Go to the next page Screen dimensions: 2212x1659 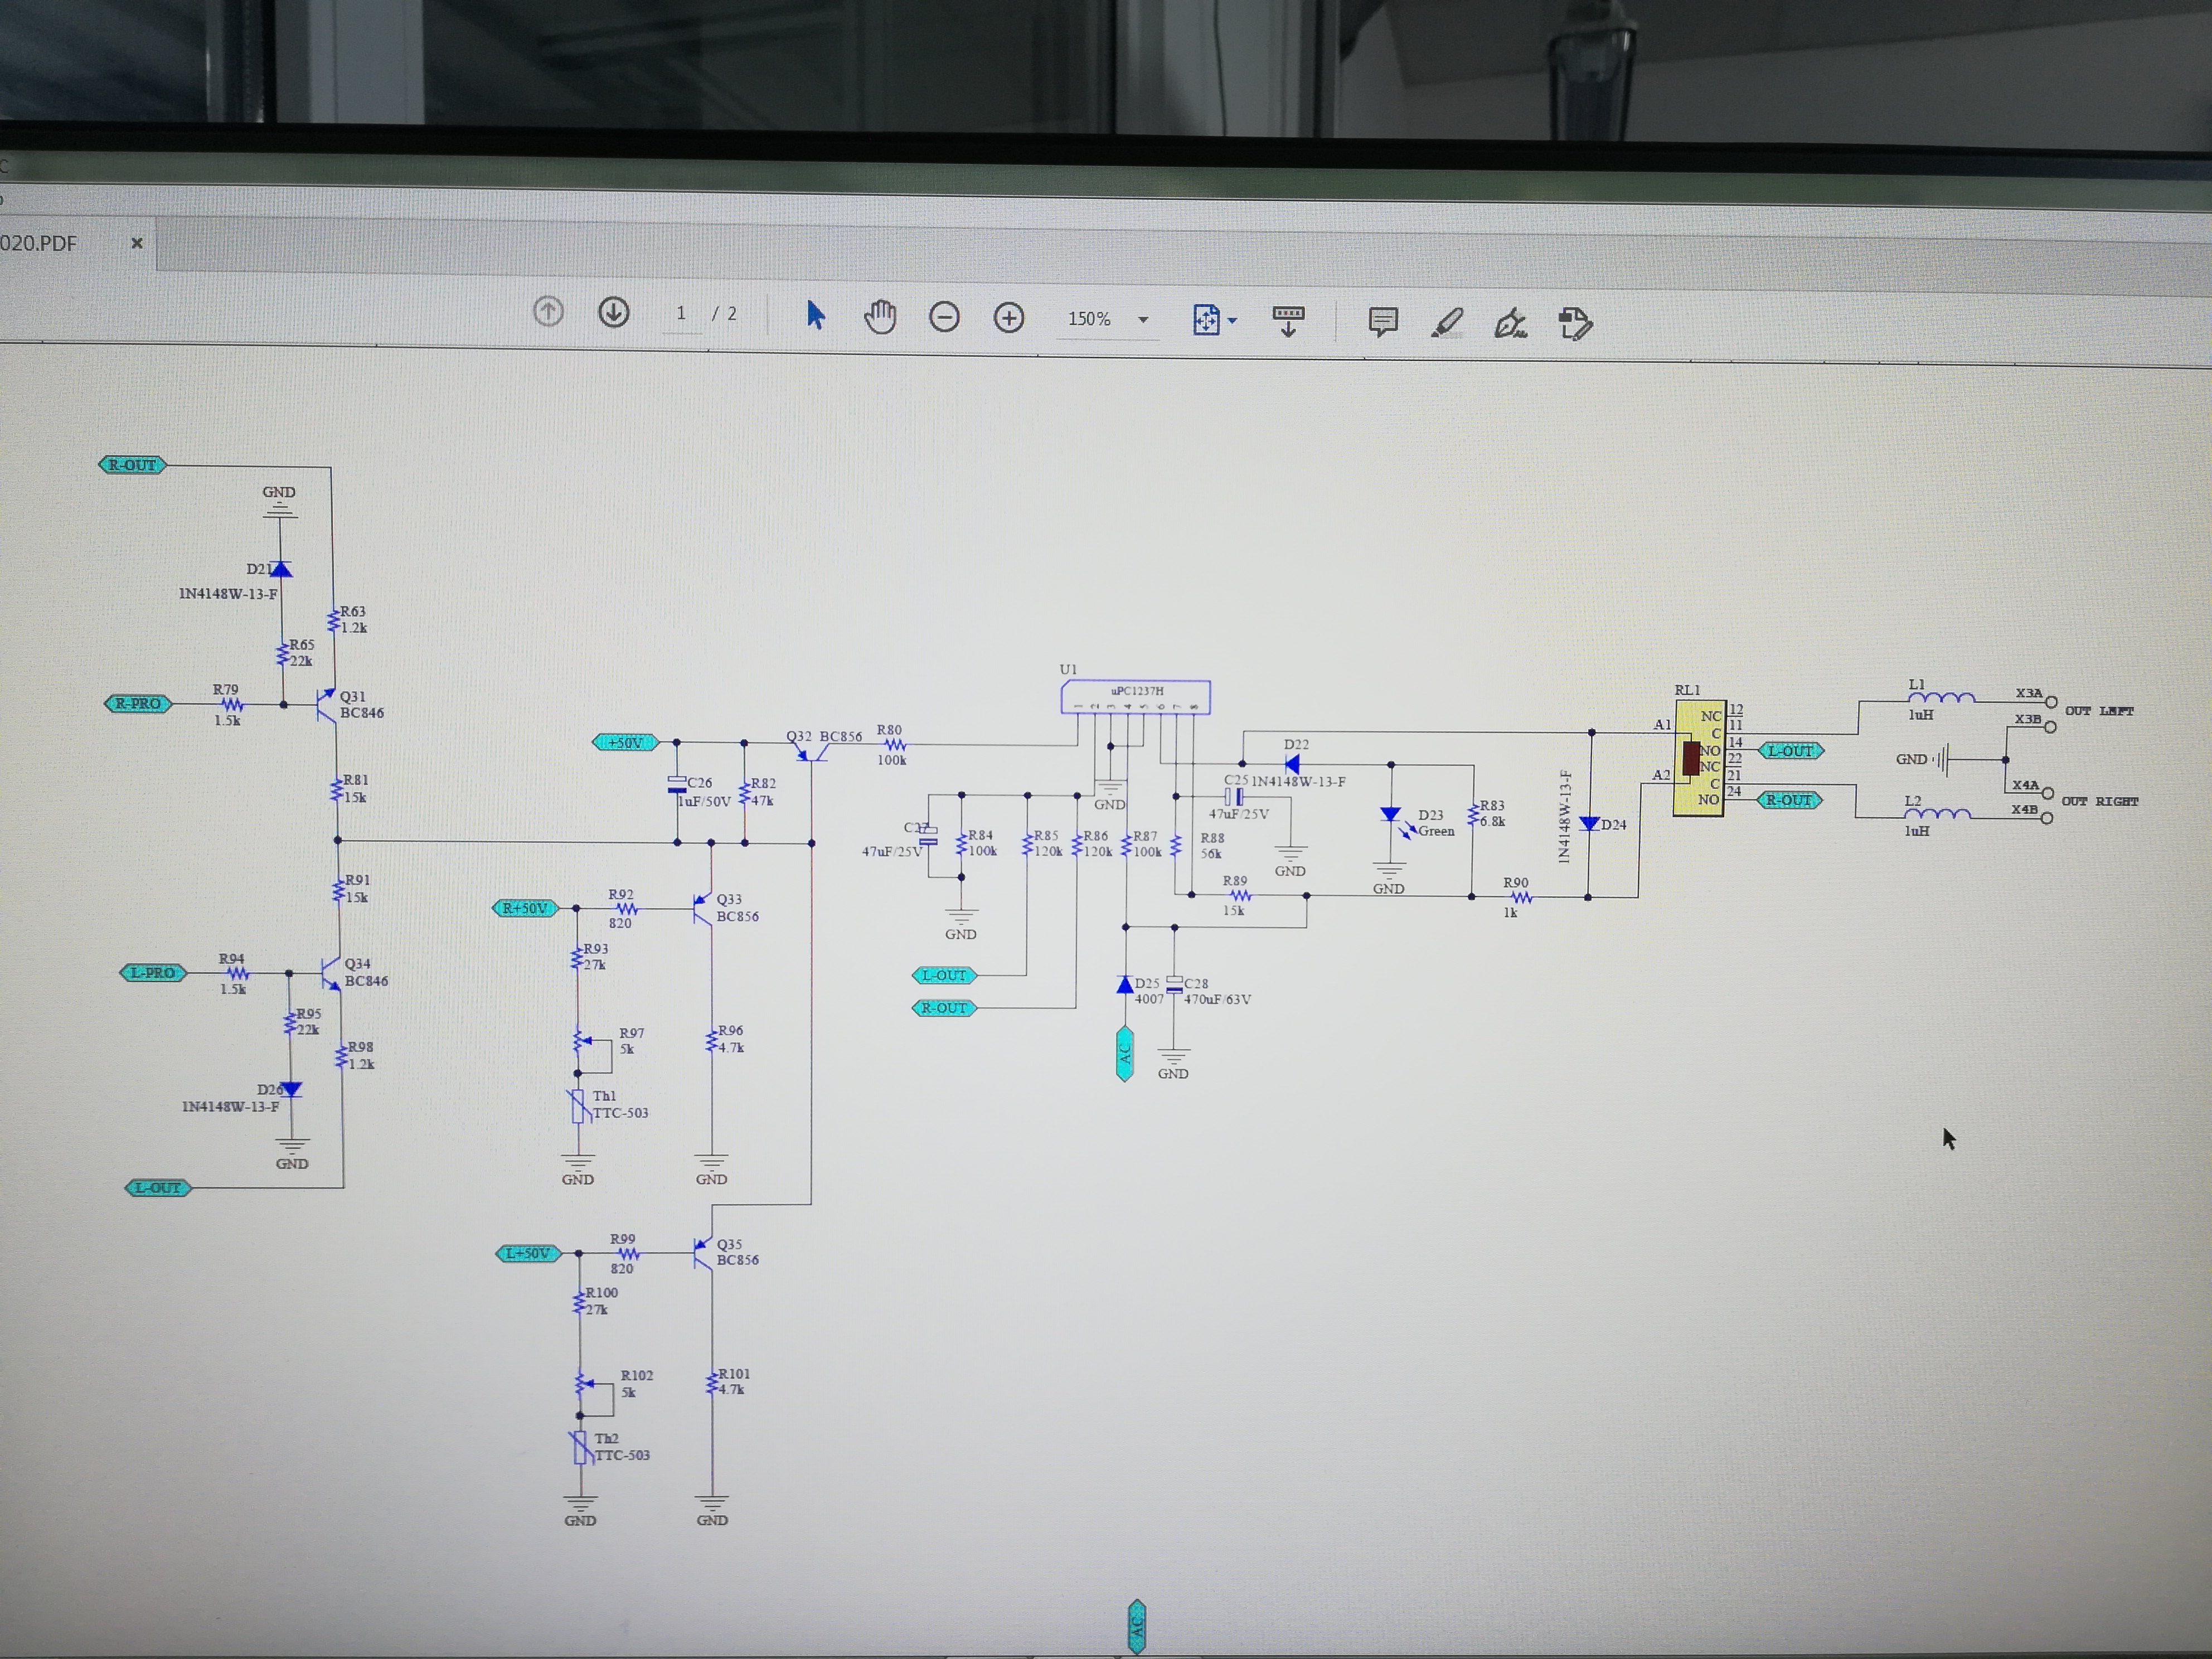click(613, 312)
